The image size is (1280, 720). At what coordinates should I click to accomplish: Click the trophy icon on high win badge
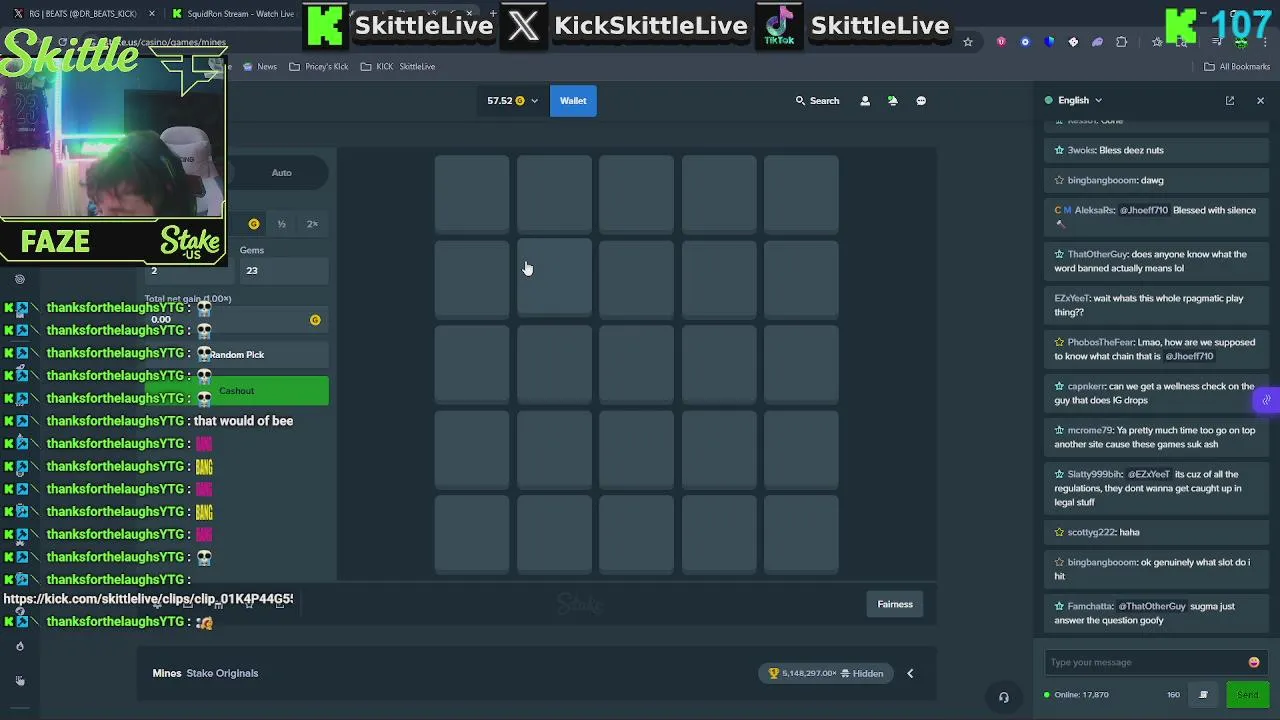click(773, 674)
